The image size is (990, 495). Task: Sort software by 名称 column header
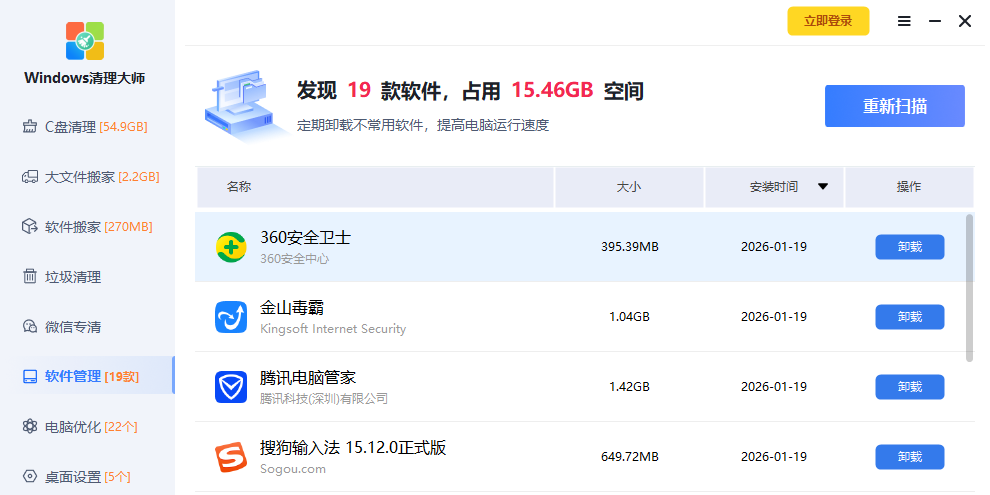click(239, 187)
